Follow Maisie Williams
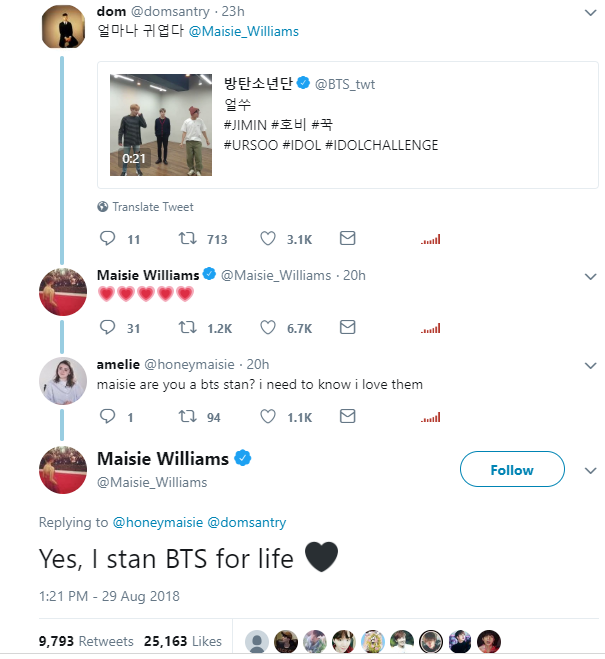 (x=512, y=470)
